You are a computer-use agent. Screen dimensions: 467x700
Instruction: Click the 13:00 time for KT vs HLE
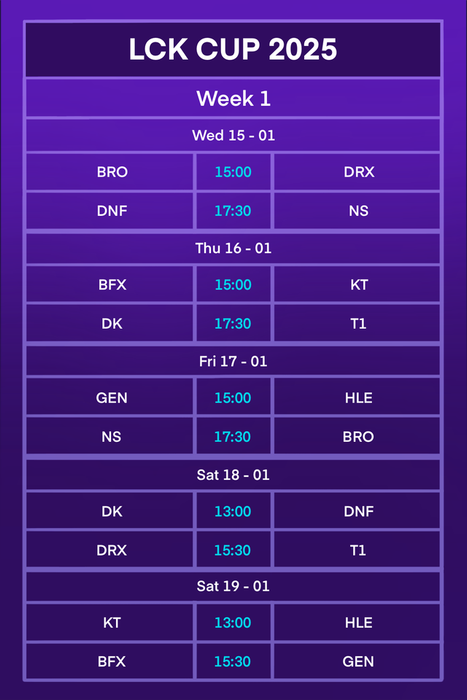pyautogui.click(x=233, y=622)
